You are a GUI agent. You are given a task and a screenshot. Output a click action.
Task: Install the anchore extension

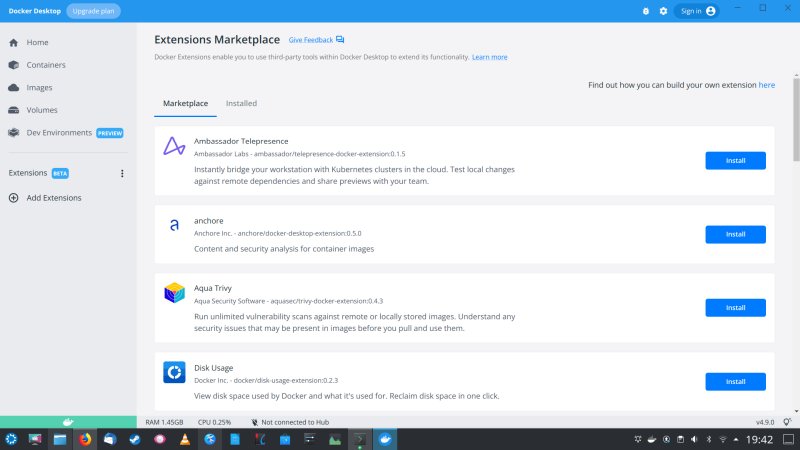pyautogui.click(x=735, y=234)
